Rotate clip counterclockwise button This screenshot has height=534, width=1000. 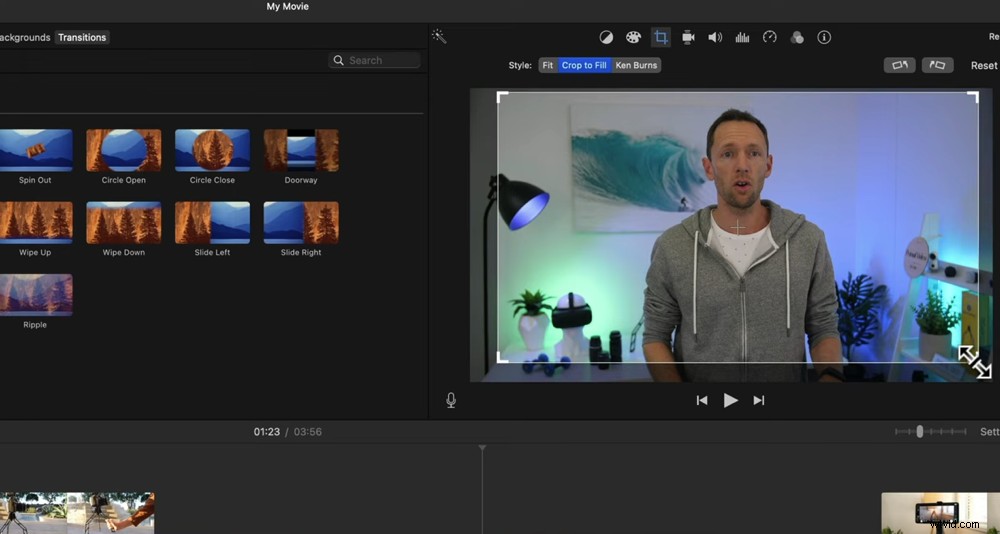[x=899, y=65]
